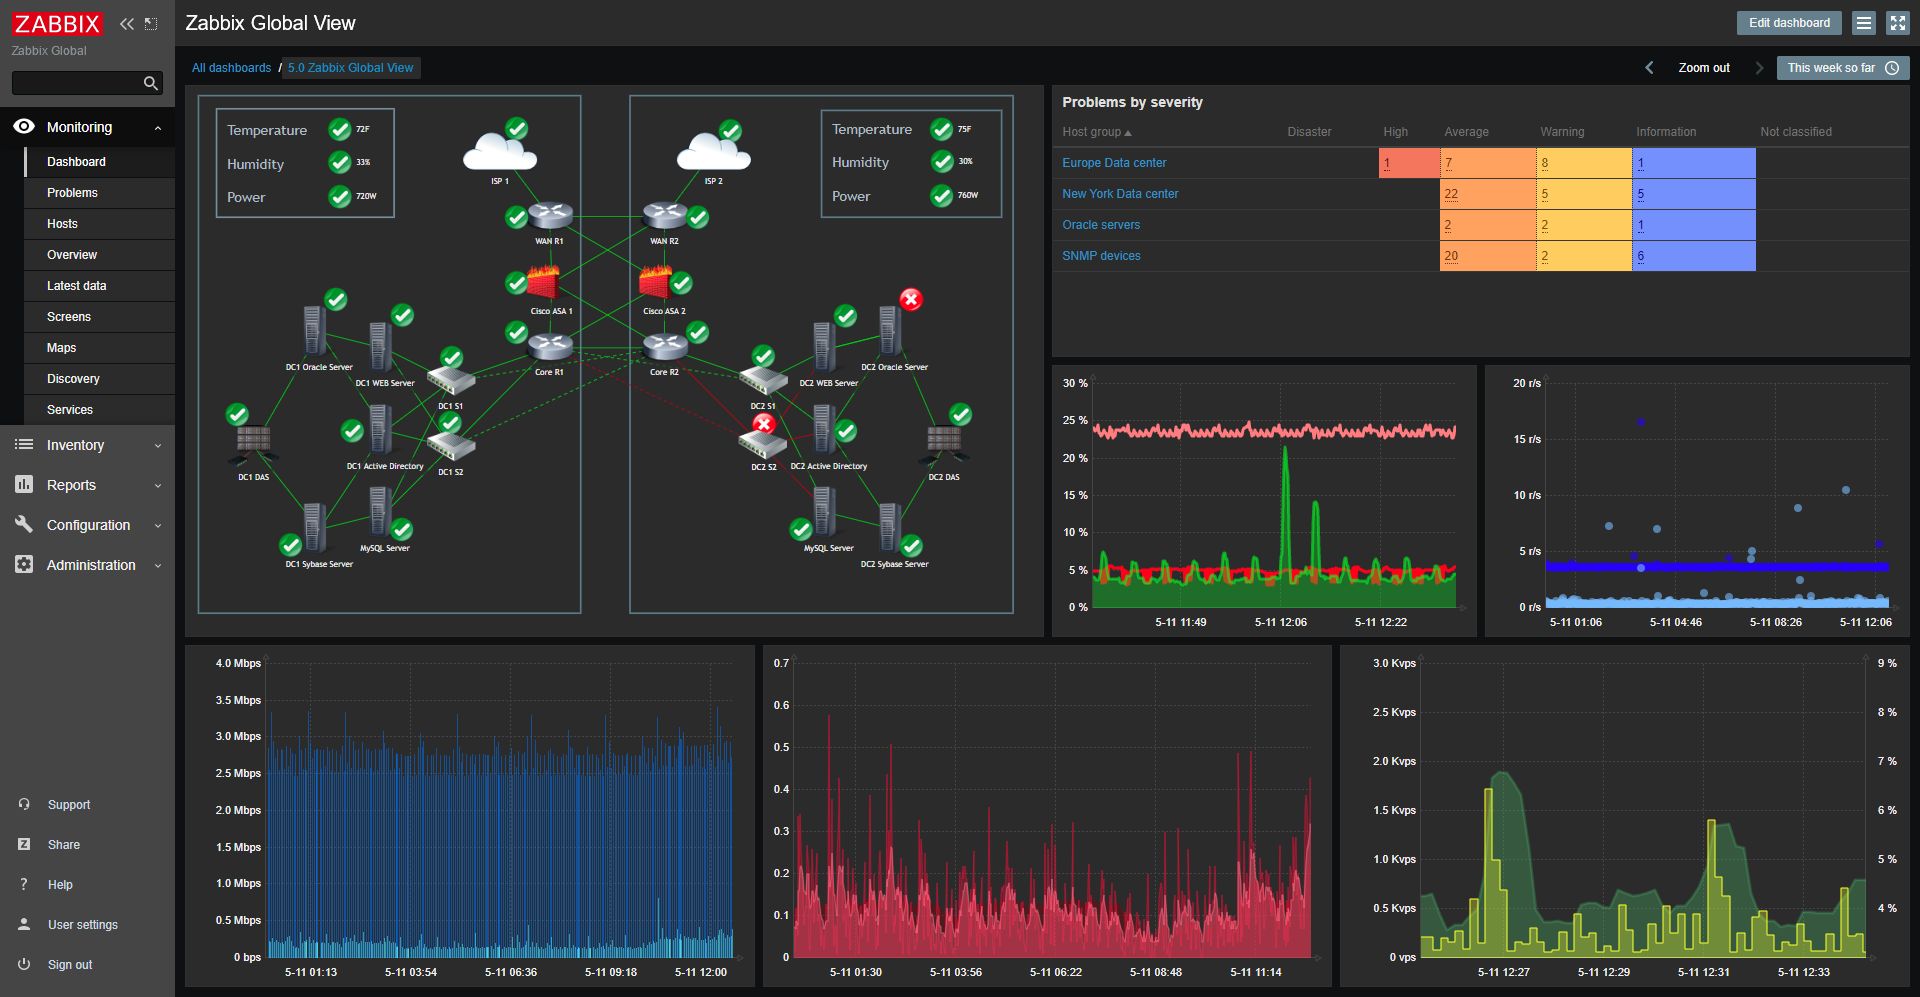Open Help via the question mark icon
Image resolution: width=1920 pixels, height=997 pixels.
[x=24, y=884]
